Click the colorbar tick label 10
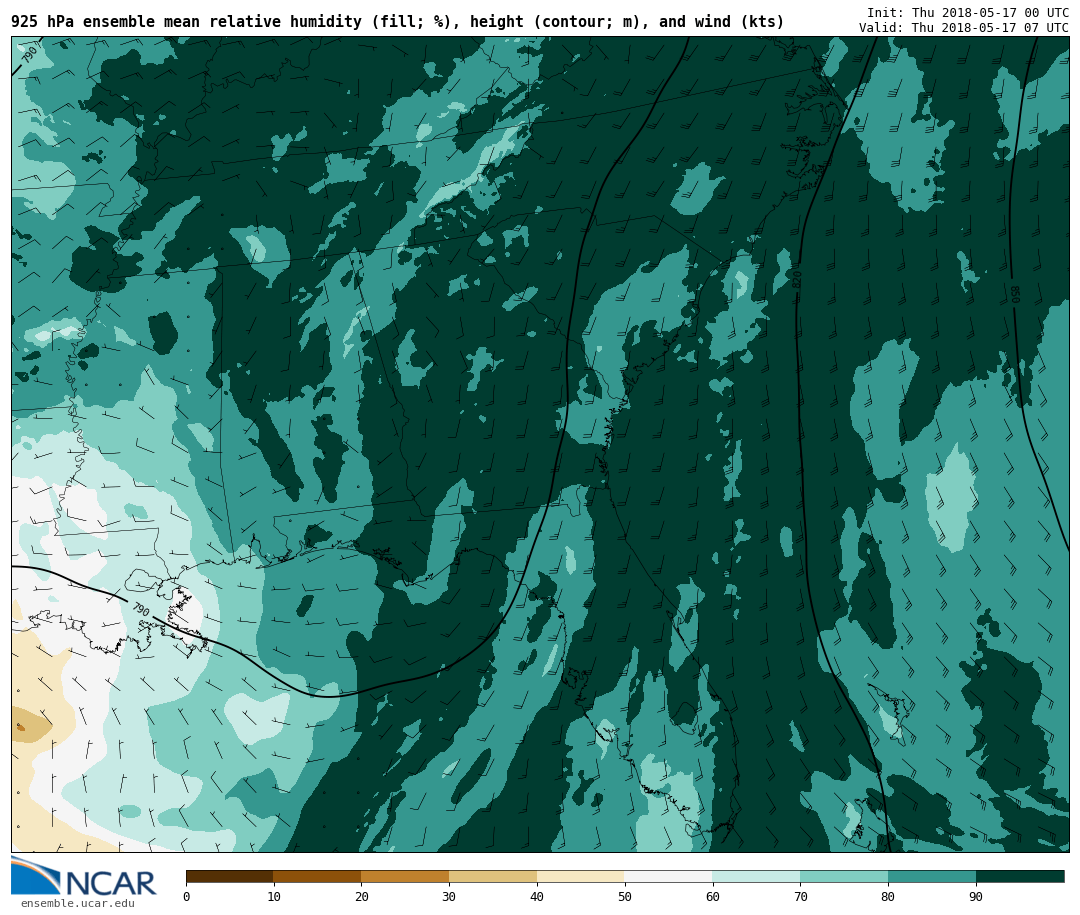 (274, 896)
